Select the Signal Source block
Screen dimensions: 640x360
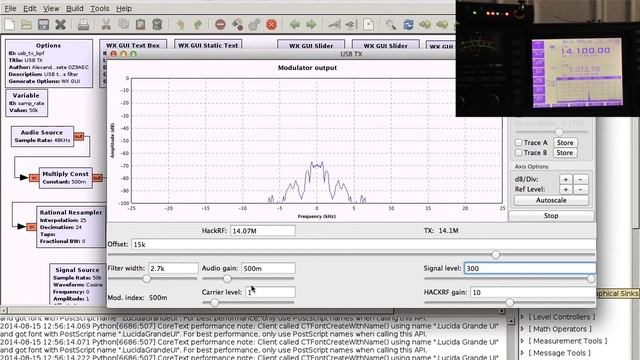(78, 285)
